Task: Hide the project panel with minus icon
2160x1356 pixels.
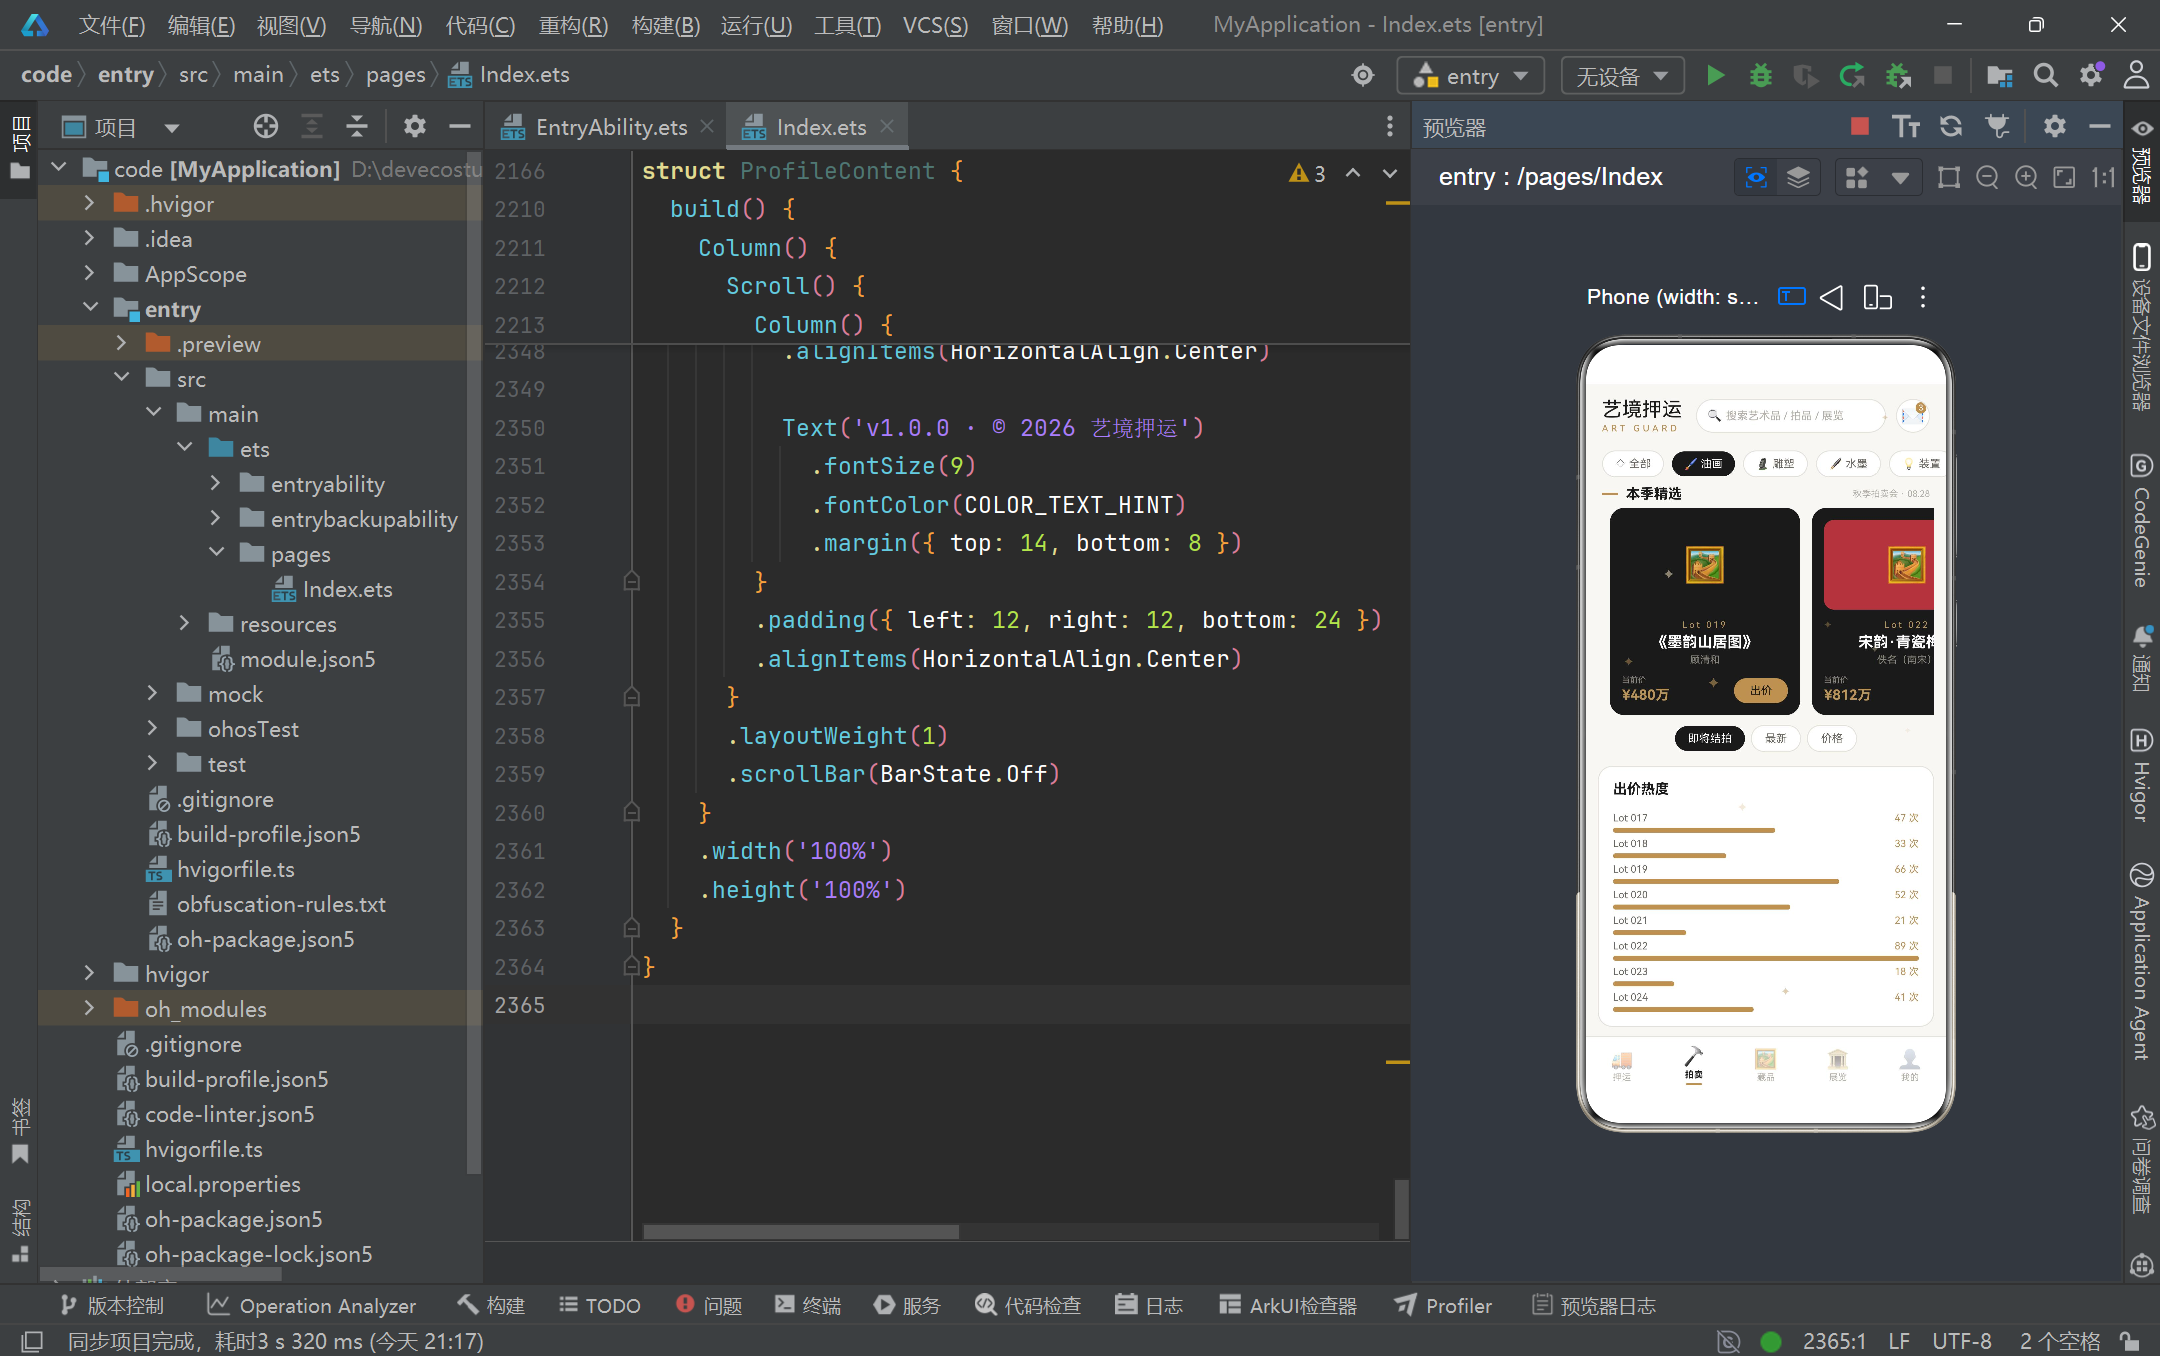Action: (460, 127)
